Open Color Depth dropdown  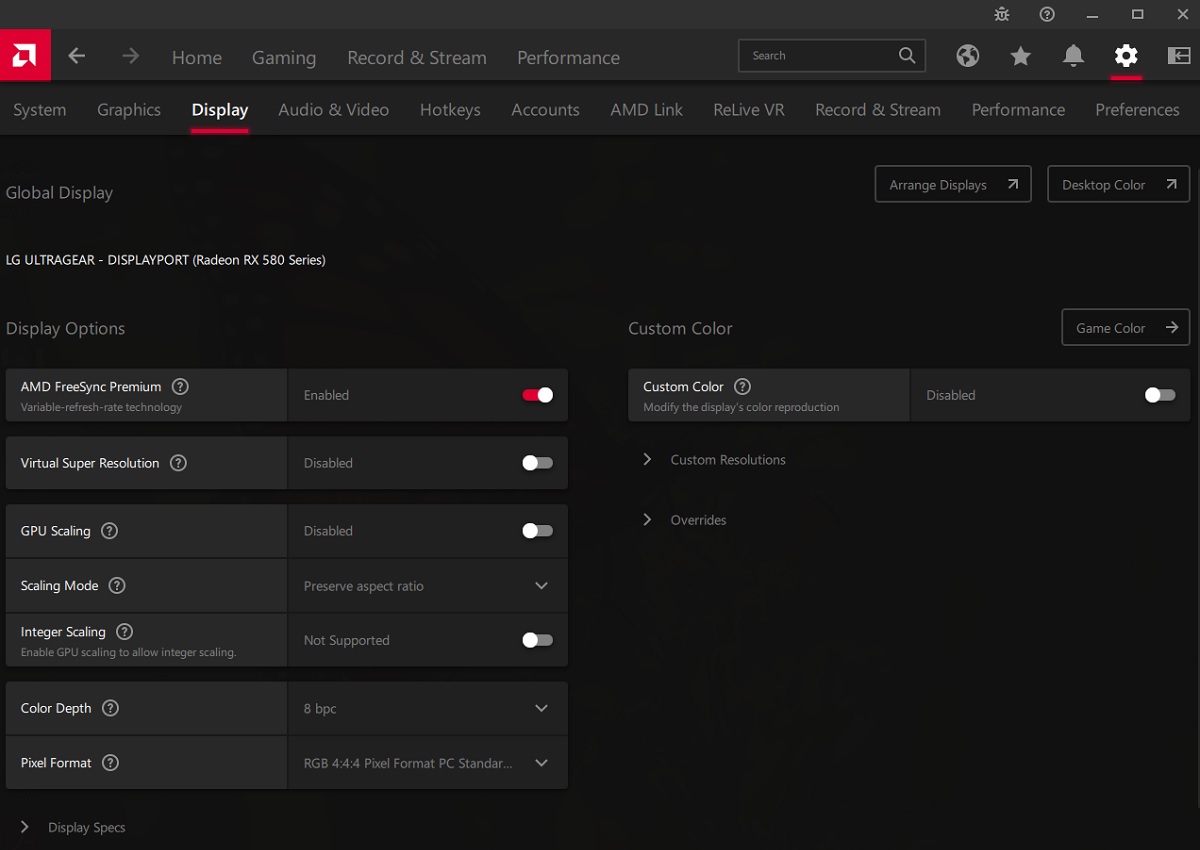[428, 708]
